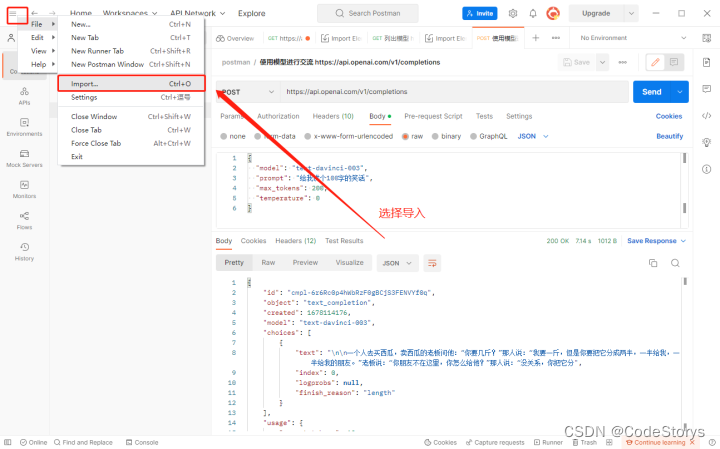Click the Beautify link
The height and width of the screenshot is (449, 720).
pos(669,136)
